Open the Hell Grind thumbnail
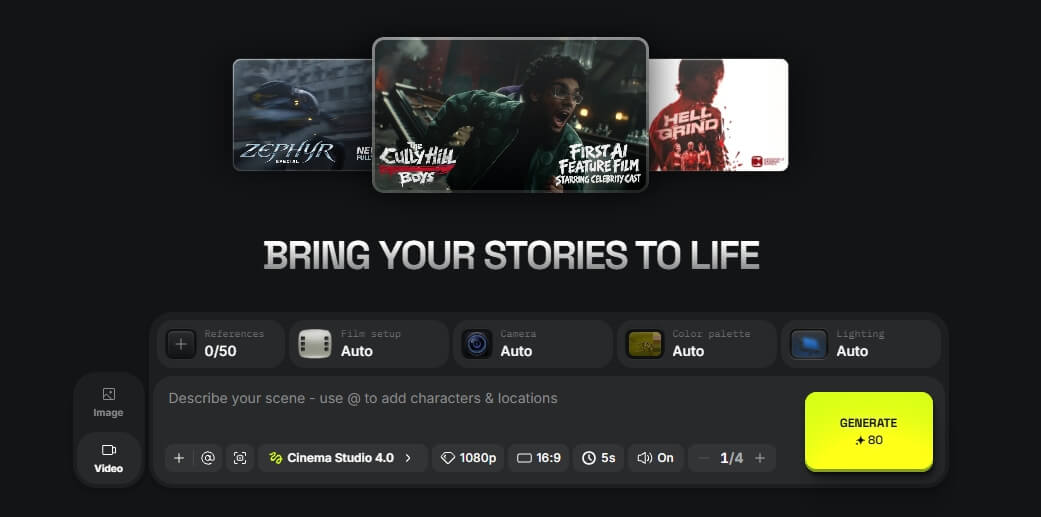The width and height of the screenshot is (1041, 517). coord(718,115)
